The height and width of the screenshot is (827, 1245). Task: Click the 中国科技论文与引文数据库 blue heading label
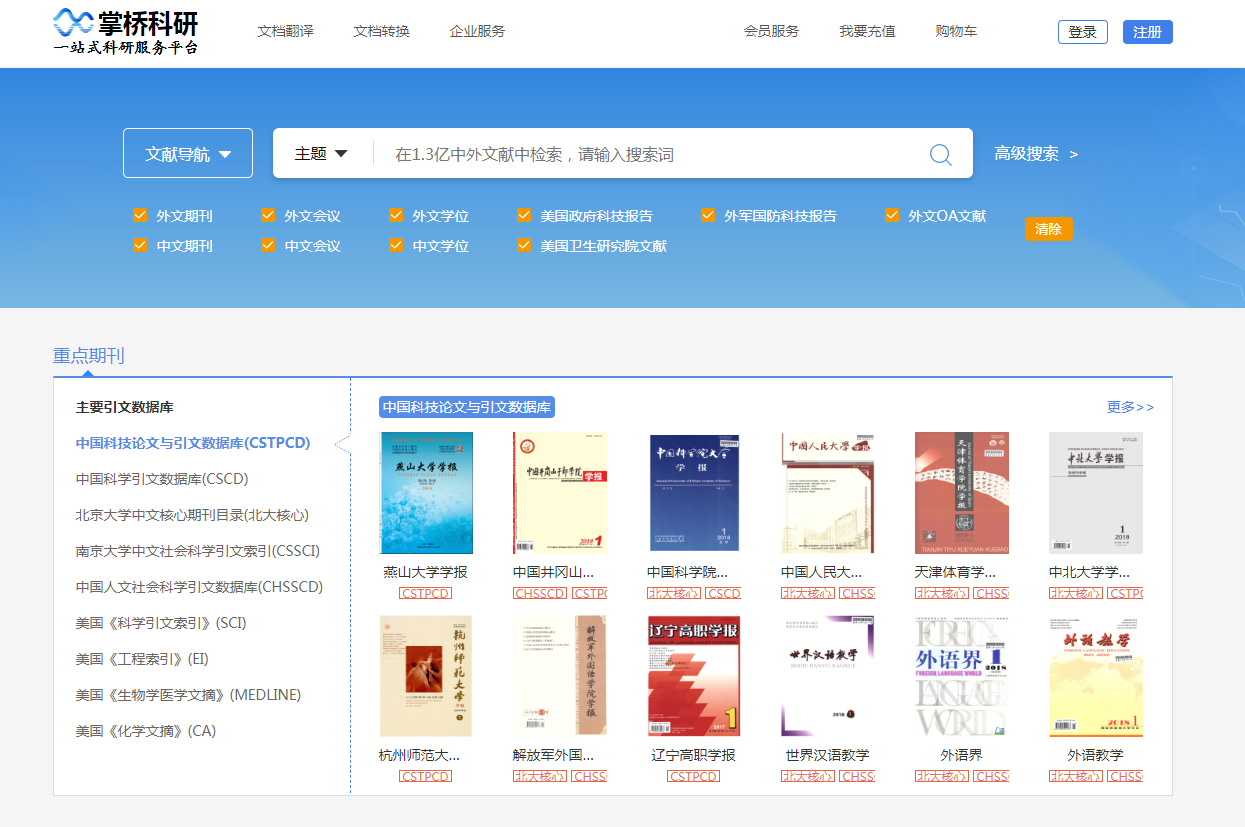[467, 407]
